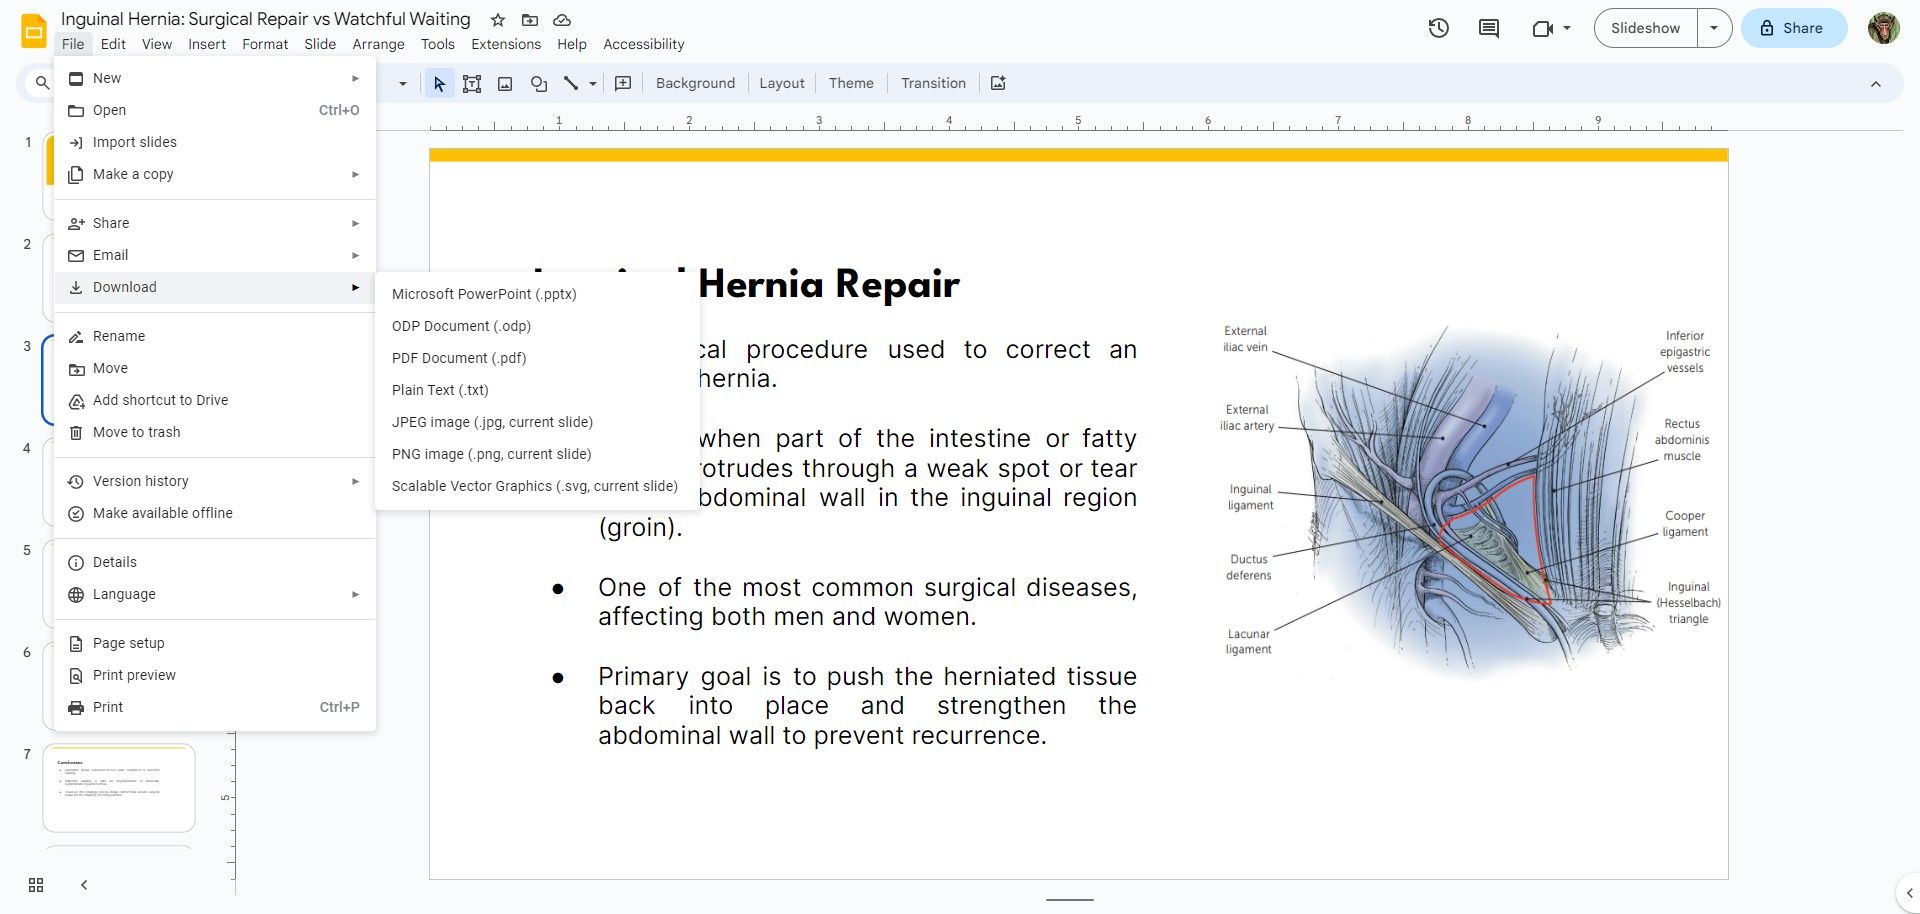The height and width of the screenshot is (914, 1920).
Task: Click the Share button
Action: [1793, 28]
